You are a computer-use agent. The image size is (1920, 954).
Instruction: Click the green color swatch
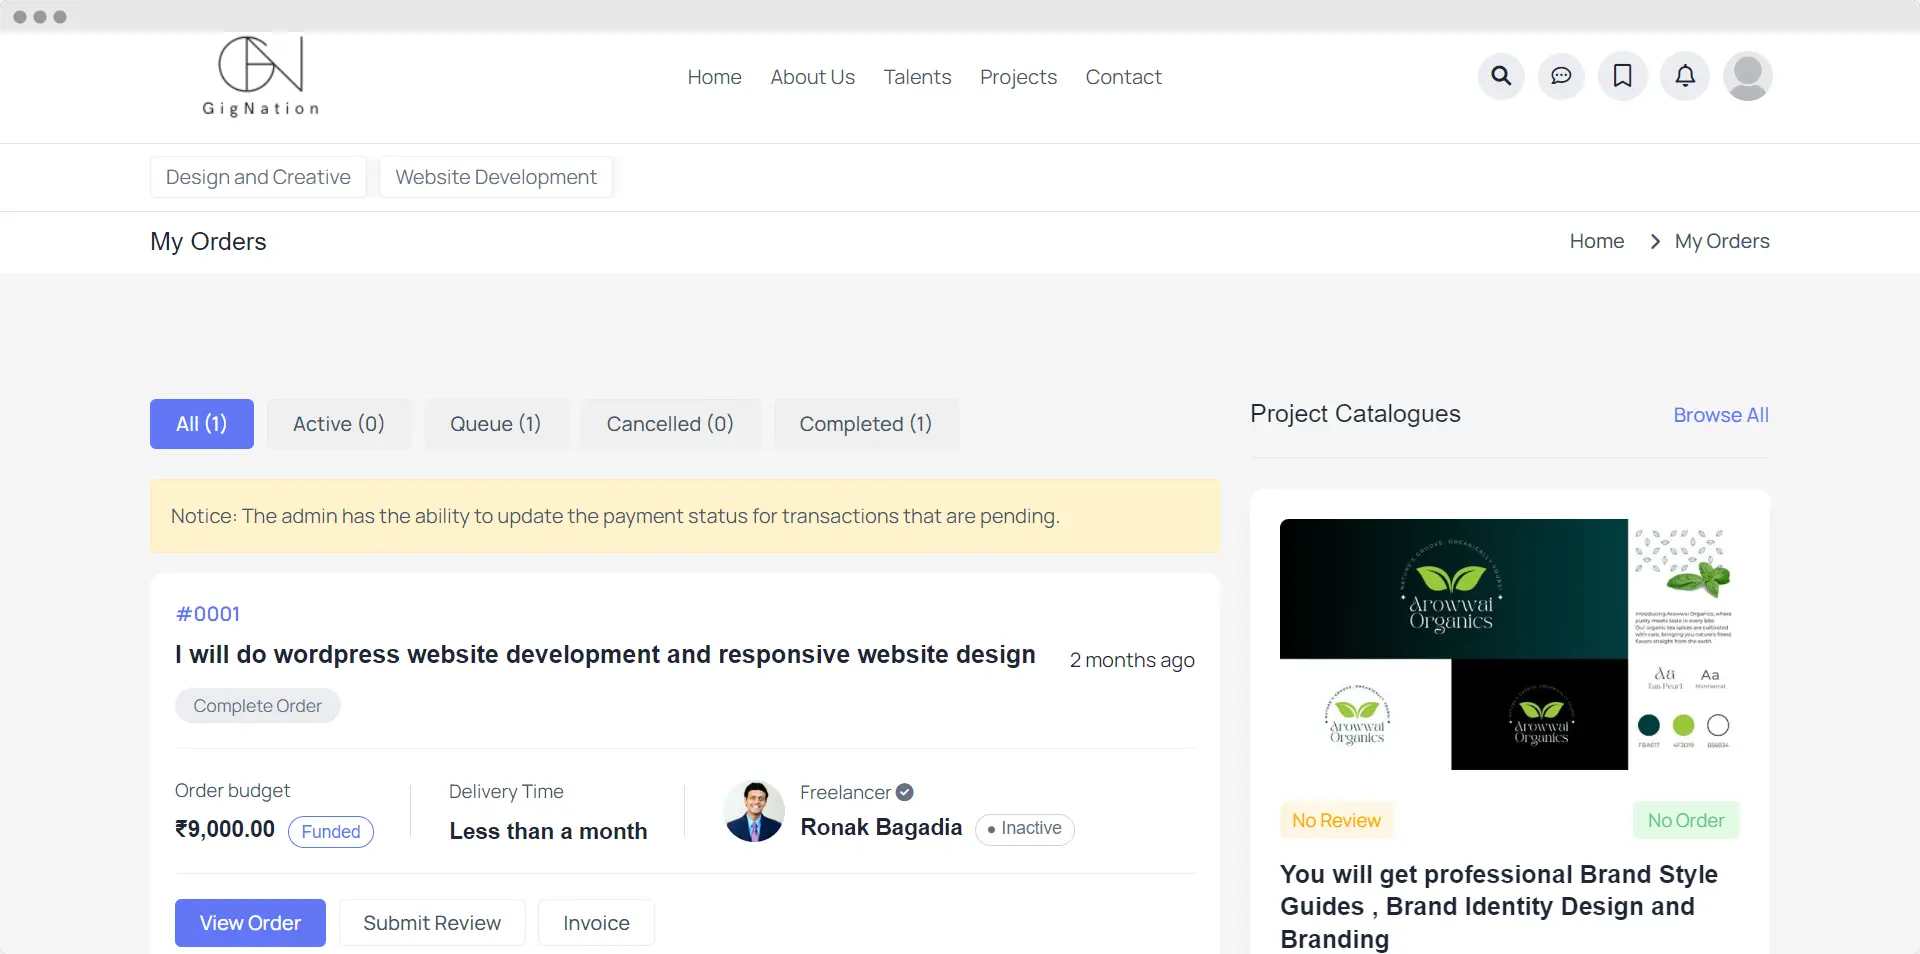click(1684, 725)
